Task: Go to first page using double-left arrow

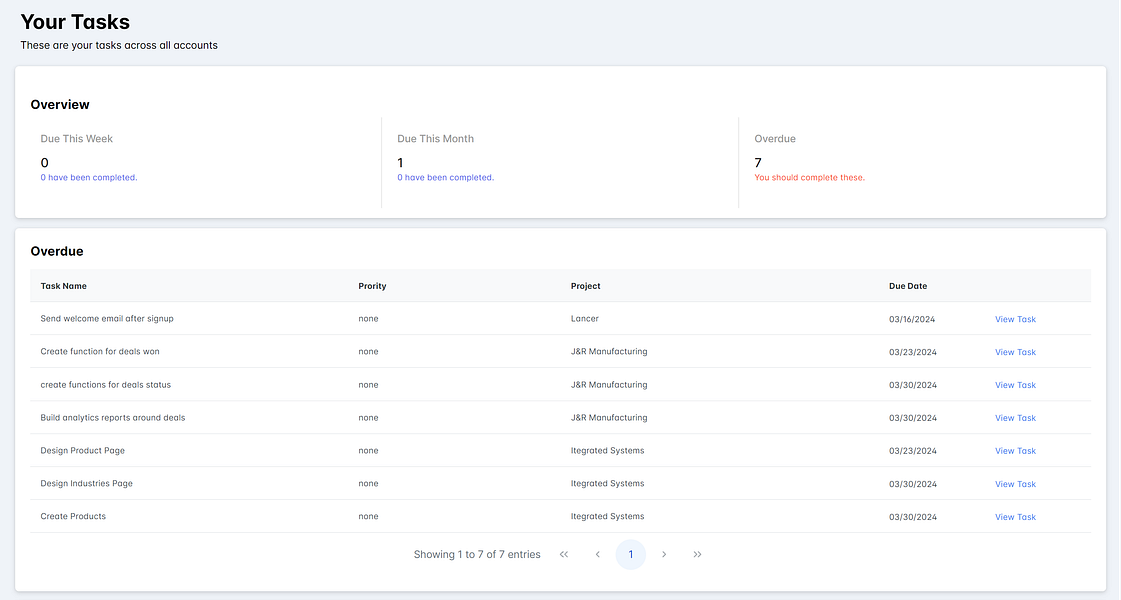Action: pos(564,554)
